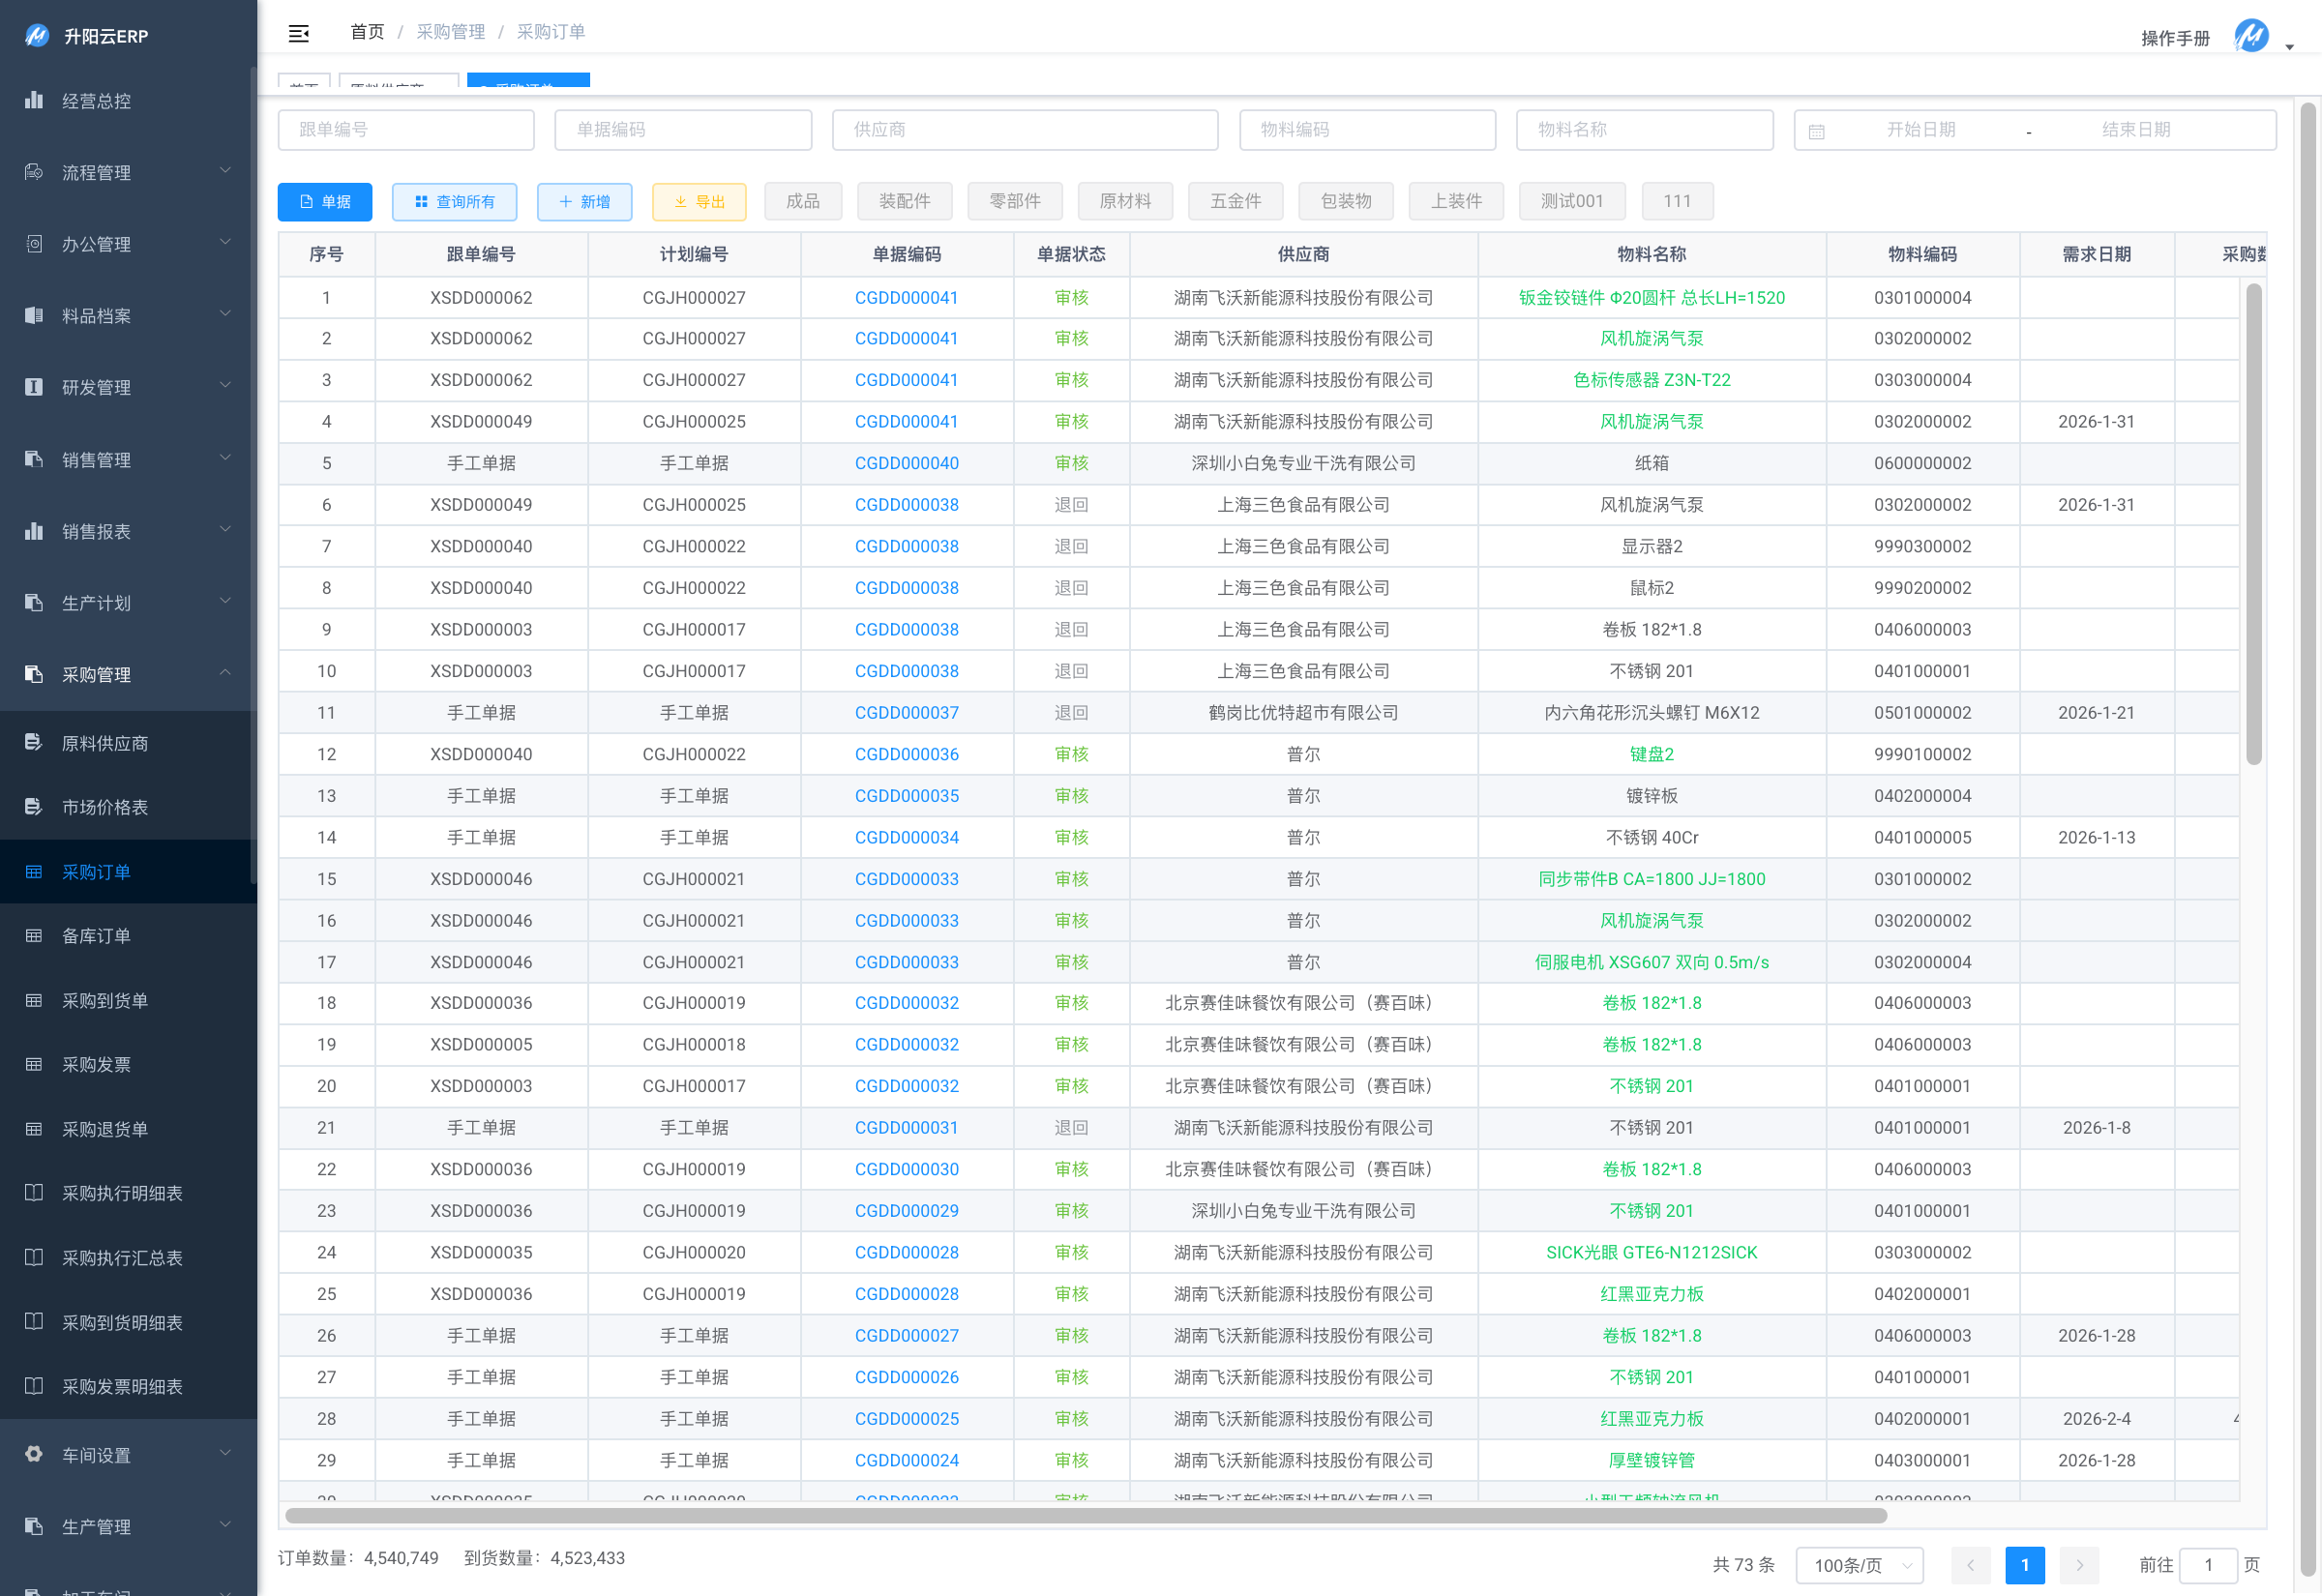Open 备库订单 in the sidebar menu
This screenshot has height=1596, width=2322.
coord(96,936)
